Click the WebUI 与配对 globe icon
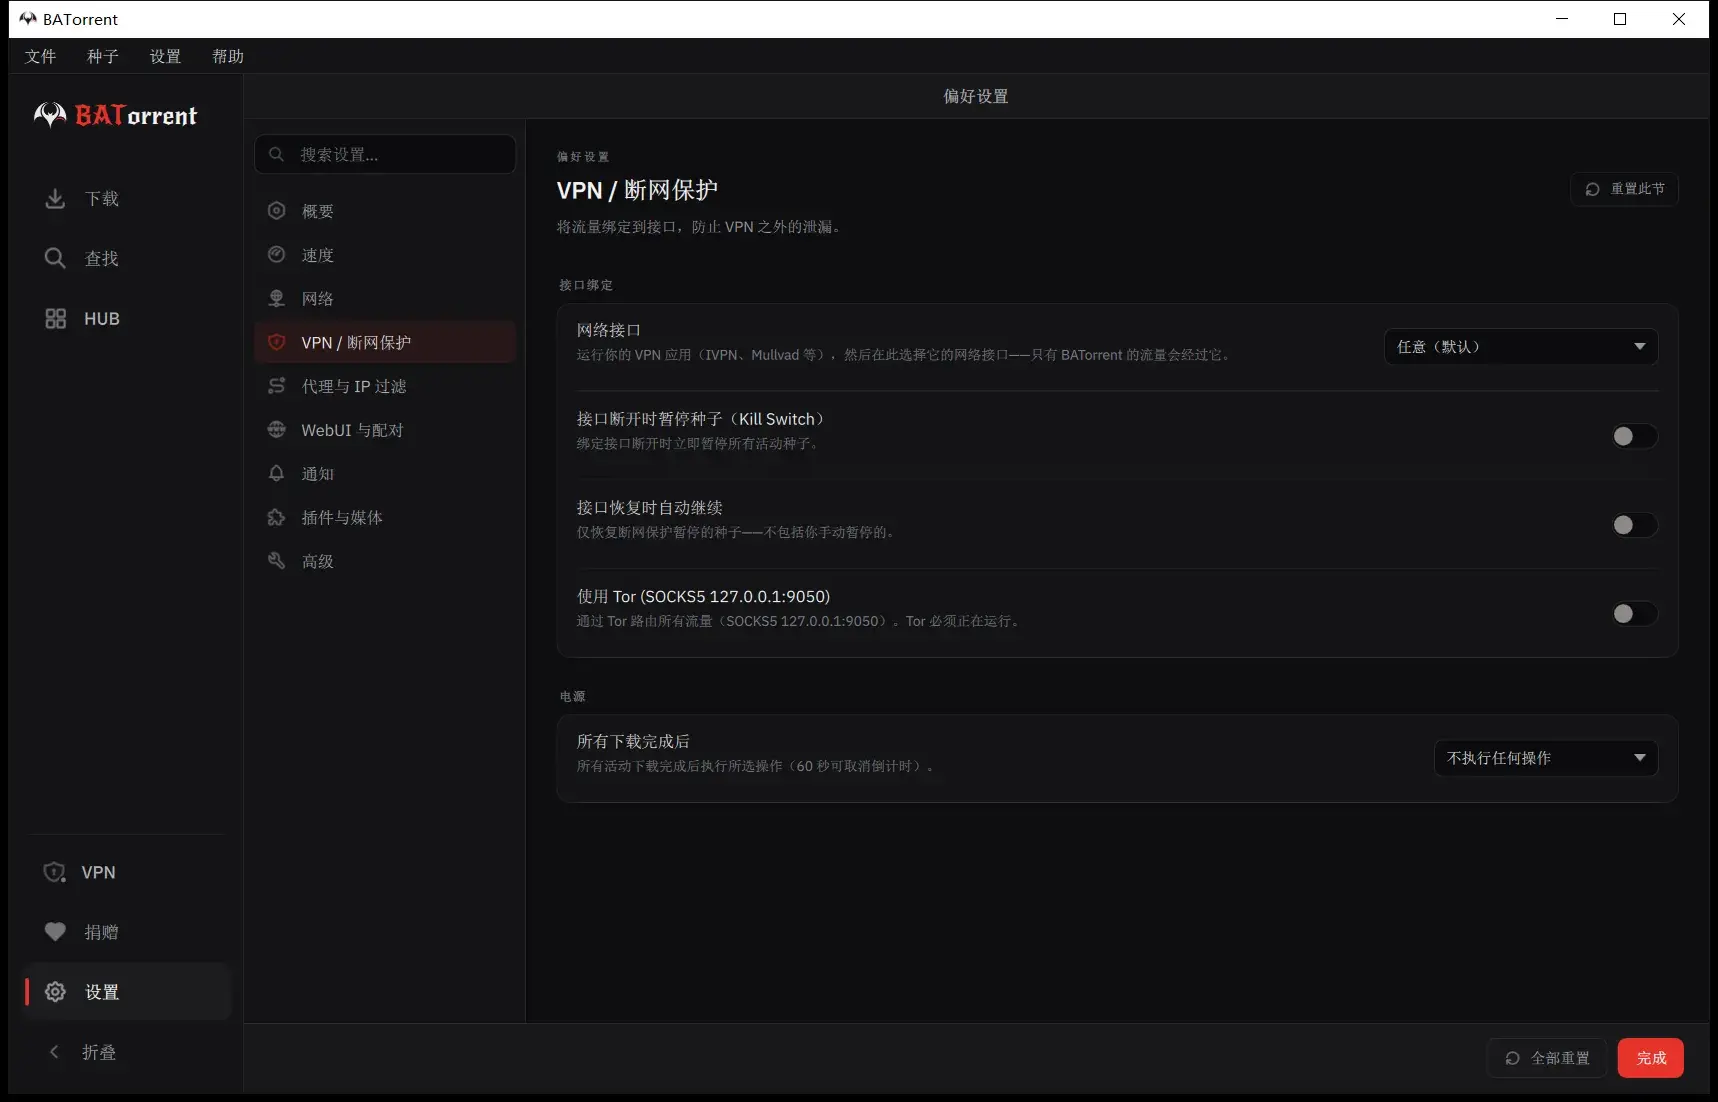Image resolution: width=1718 pixels, height=1102 pixels. pyautogui.click(x=277, y=430)
